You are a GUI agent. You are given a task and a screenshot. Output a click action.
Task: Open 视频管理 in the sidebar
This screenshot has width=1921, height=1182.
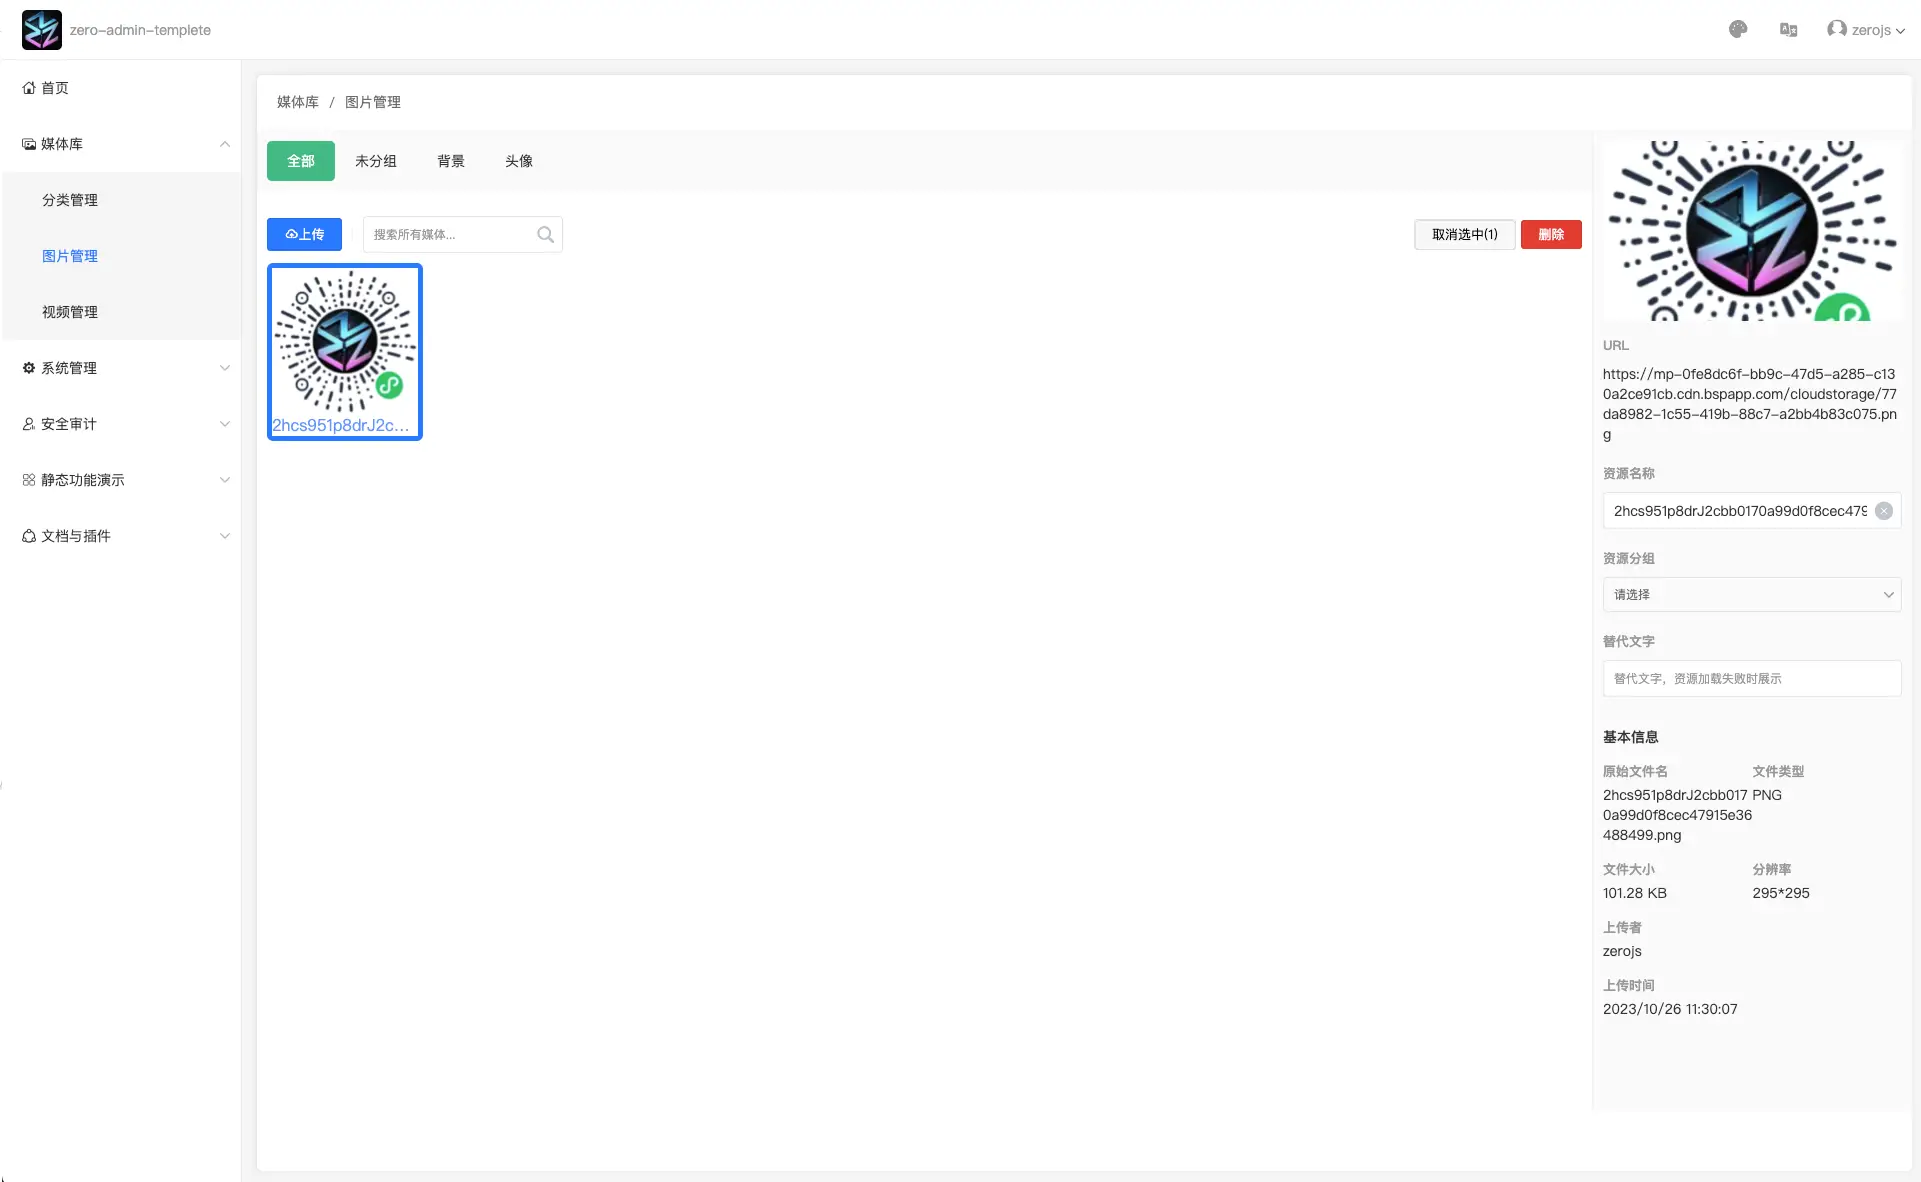point(120,312)
